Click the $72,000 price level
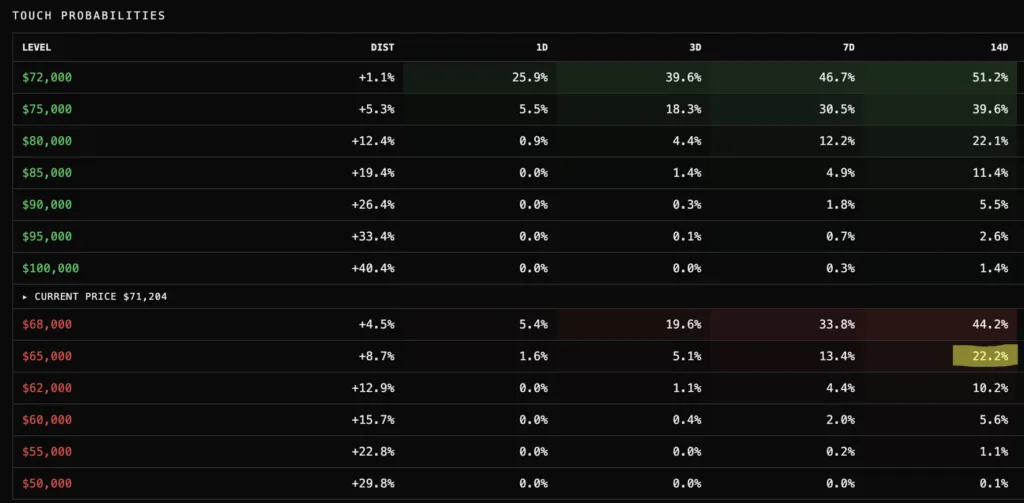This screenshot has width=1024, height=503. [x=46, y=77]
